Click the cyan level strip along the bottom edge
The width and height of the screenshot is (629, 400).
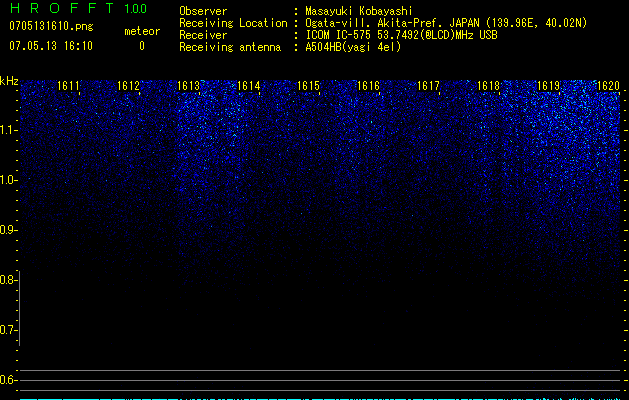320,399
